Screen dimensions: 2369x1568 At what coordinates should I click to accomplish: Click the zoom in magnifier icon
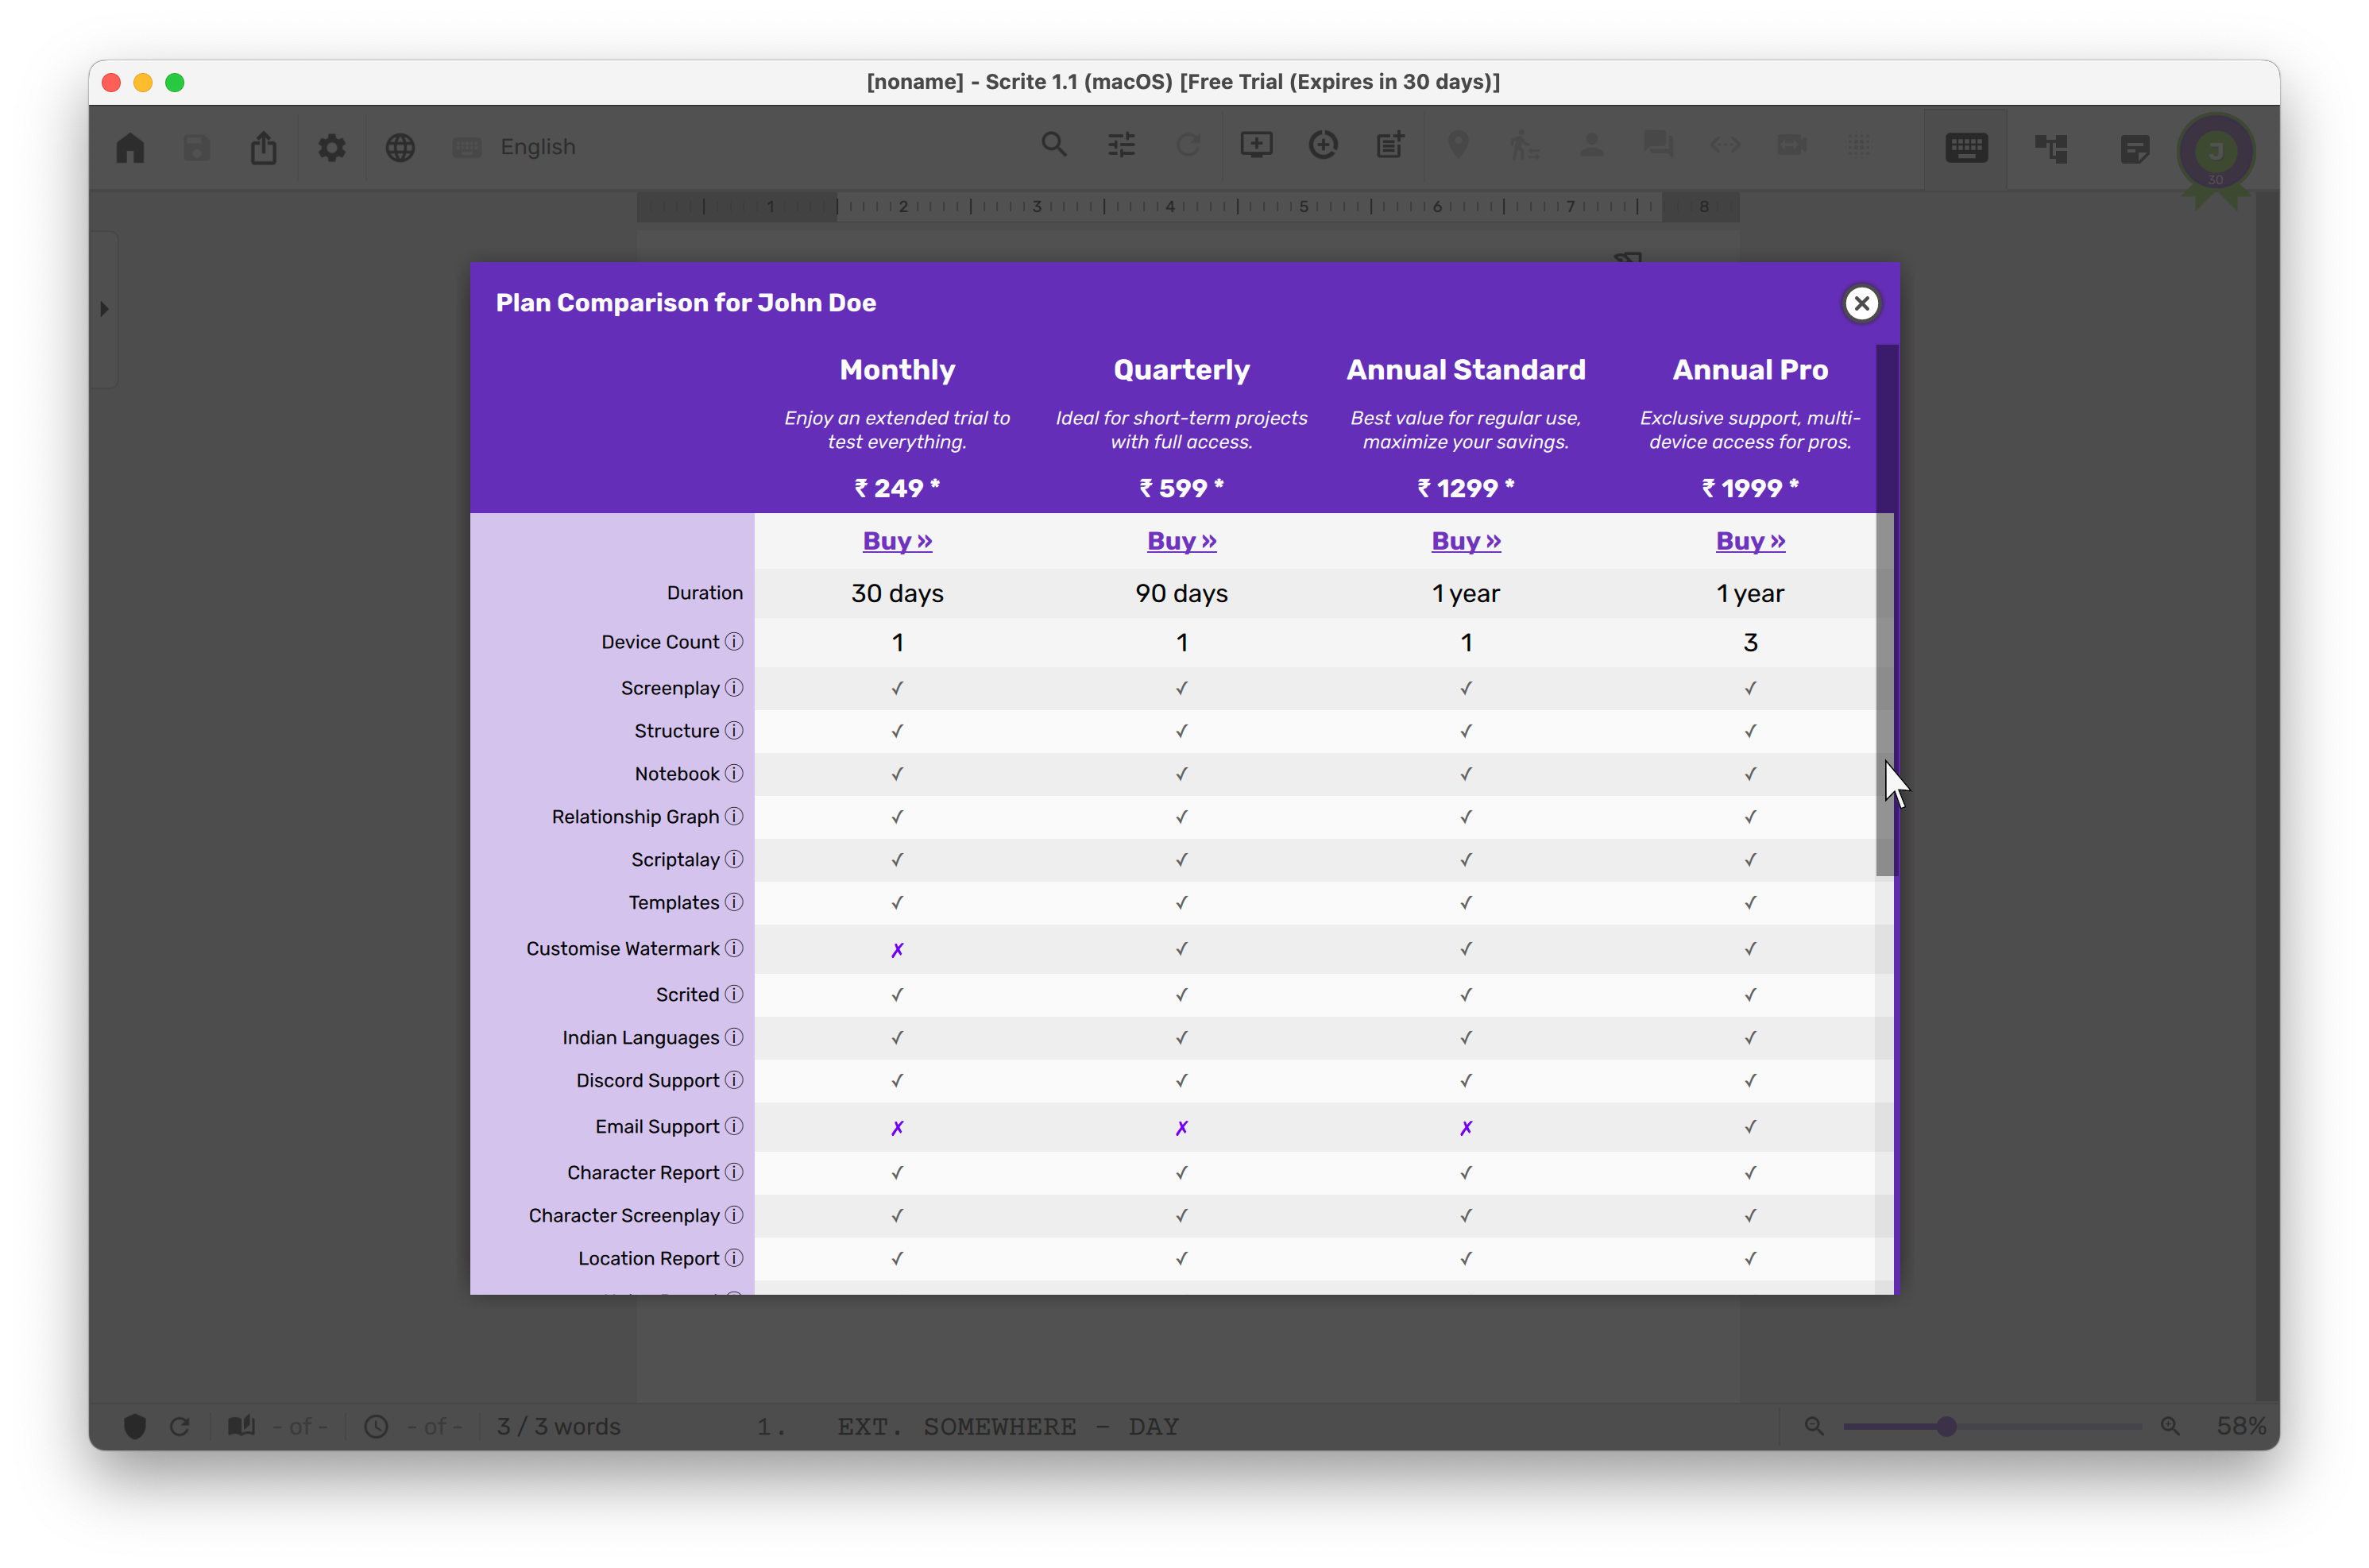coord(2169,1426)
